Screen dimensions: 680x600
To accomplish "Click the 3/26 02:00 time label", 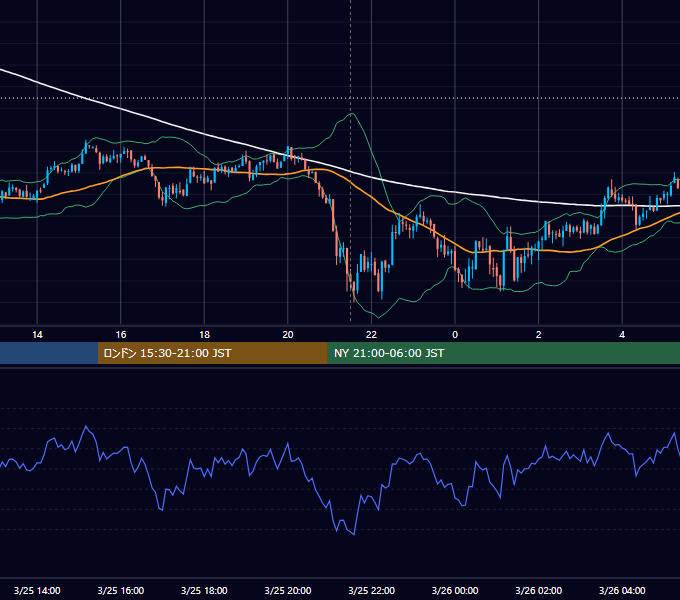I will coord(539,590).
